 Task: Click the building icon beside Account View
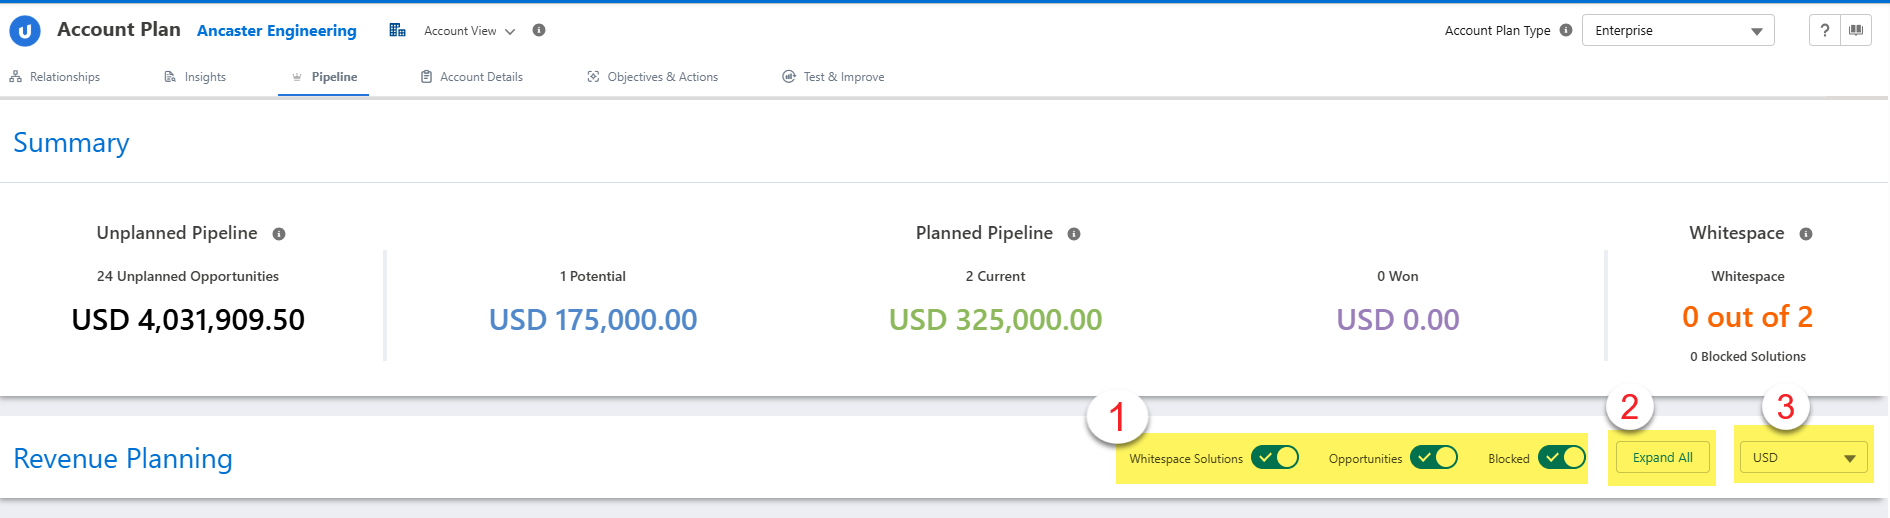397,31
